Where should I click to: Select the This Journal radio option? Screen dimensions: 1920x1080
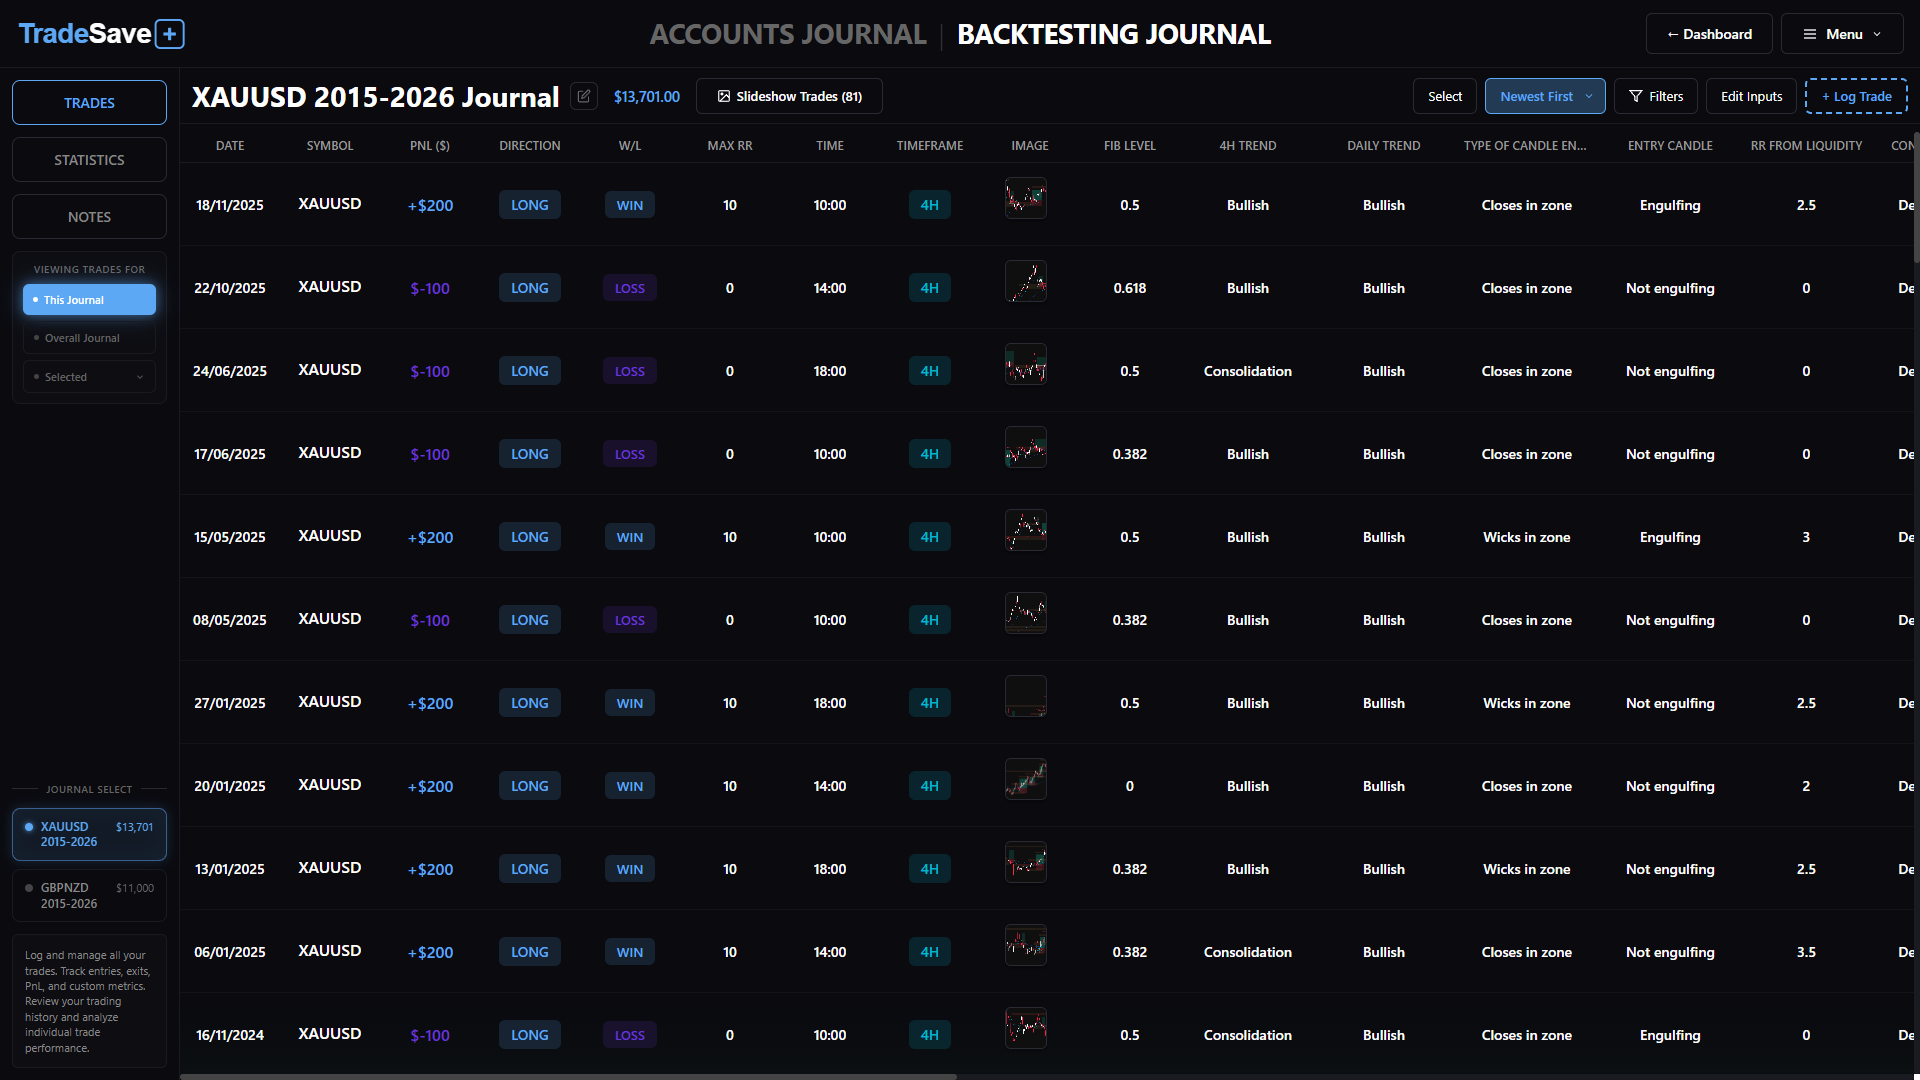pyautogui.click(x=89, y=300)
